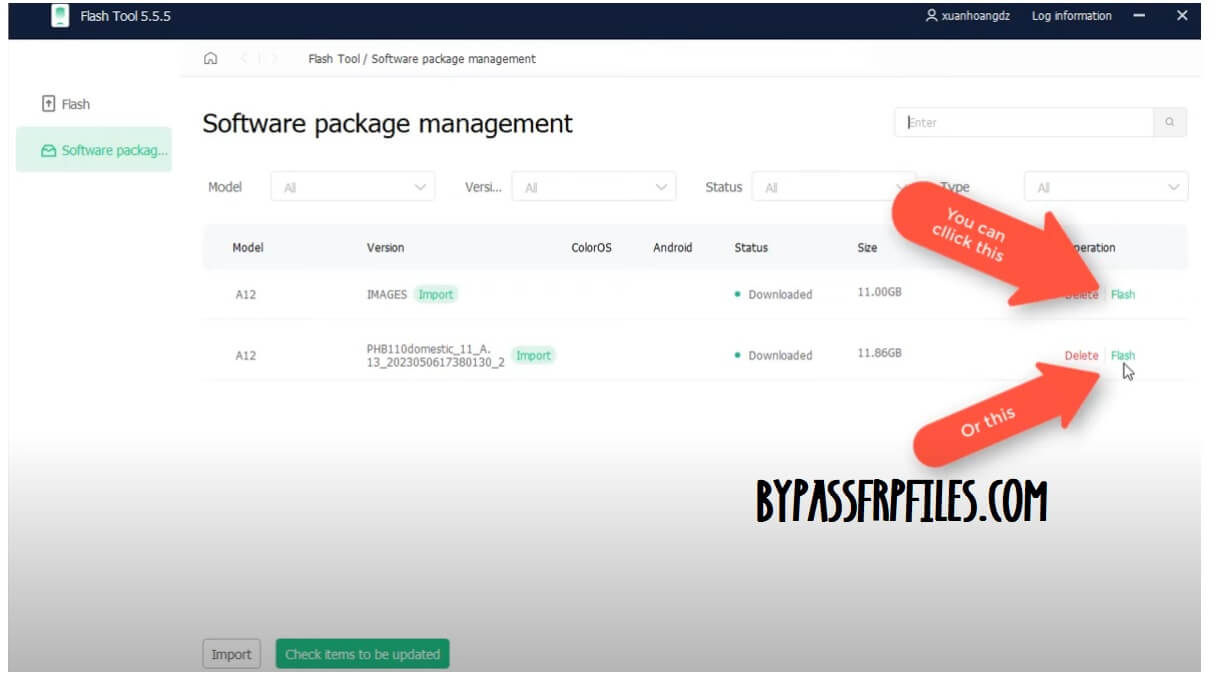Open Log information in title bar

point(1071,16)
